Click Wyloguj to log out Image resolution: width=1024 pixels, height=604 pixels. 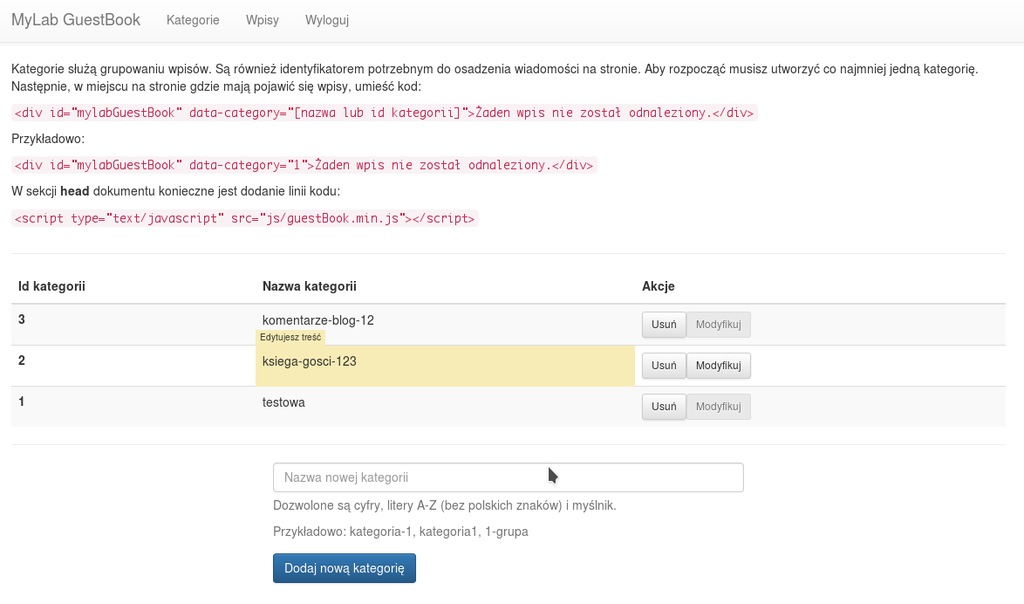(327, 20)
